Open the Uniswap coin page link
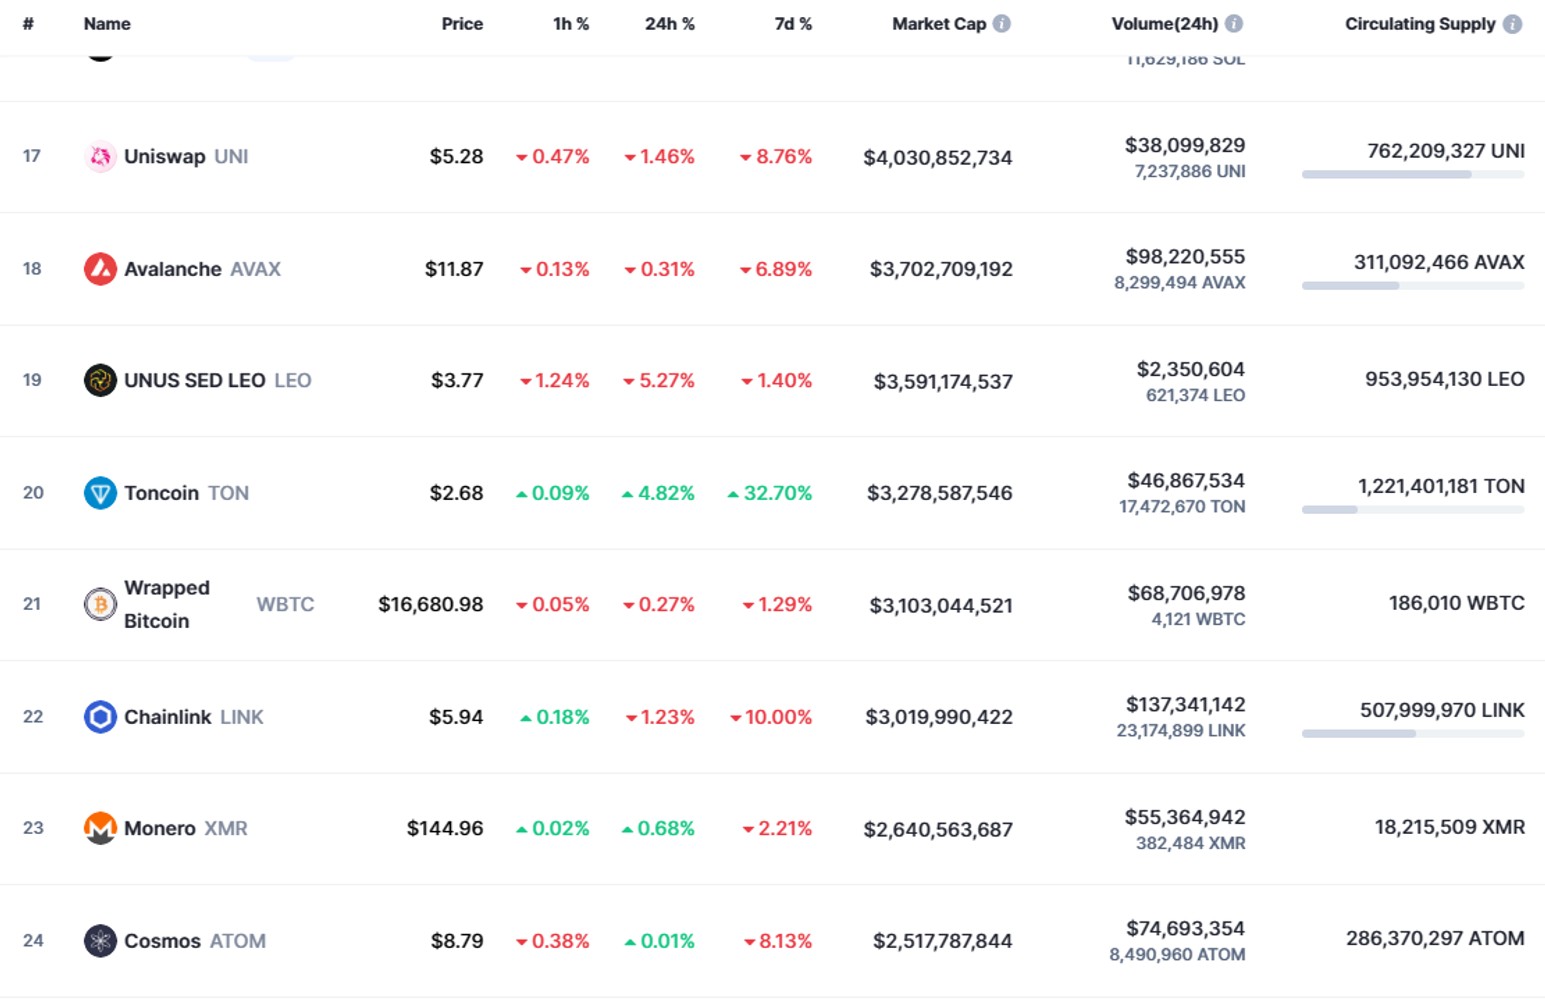Image resolution: width=1545 pixels, height=1000 pixels. (186, 156)
